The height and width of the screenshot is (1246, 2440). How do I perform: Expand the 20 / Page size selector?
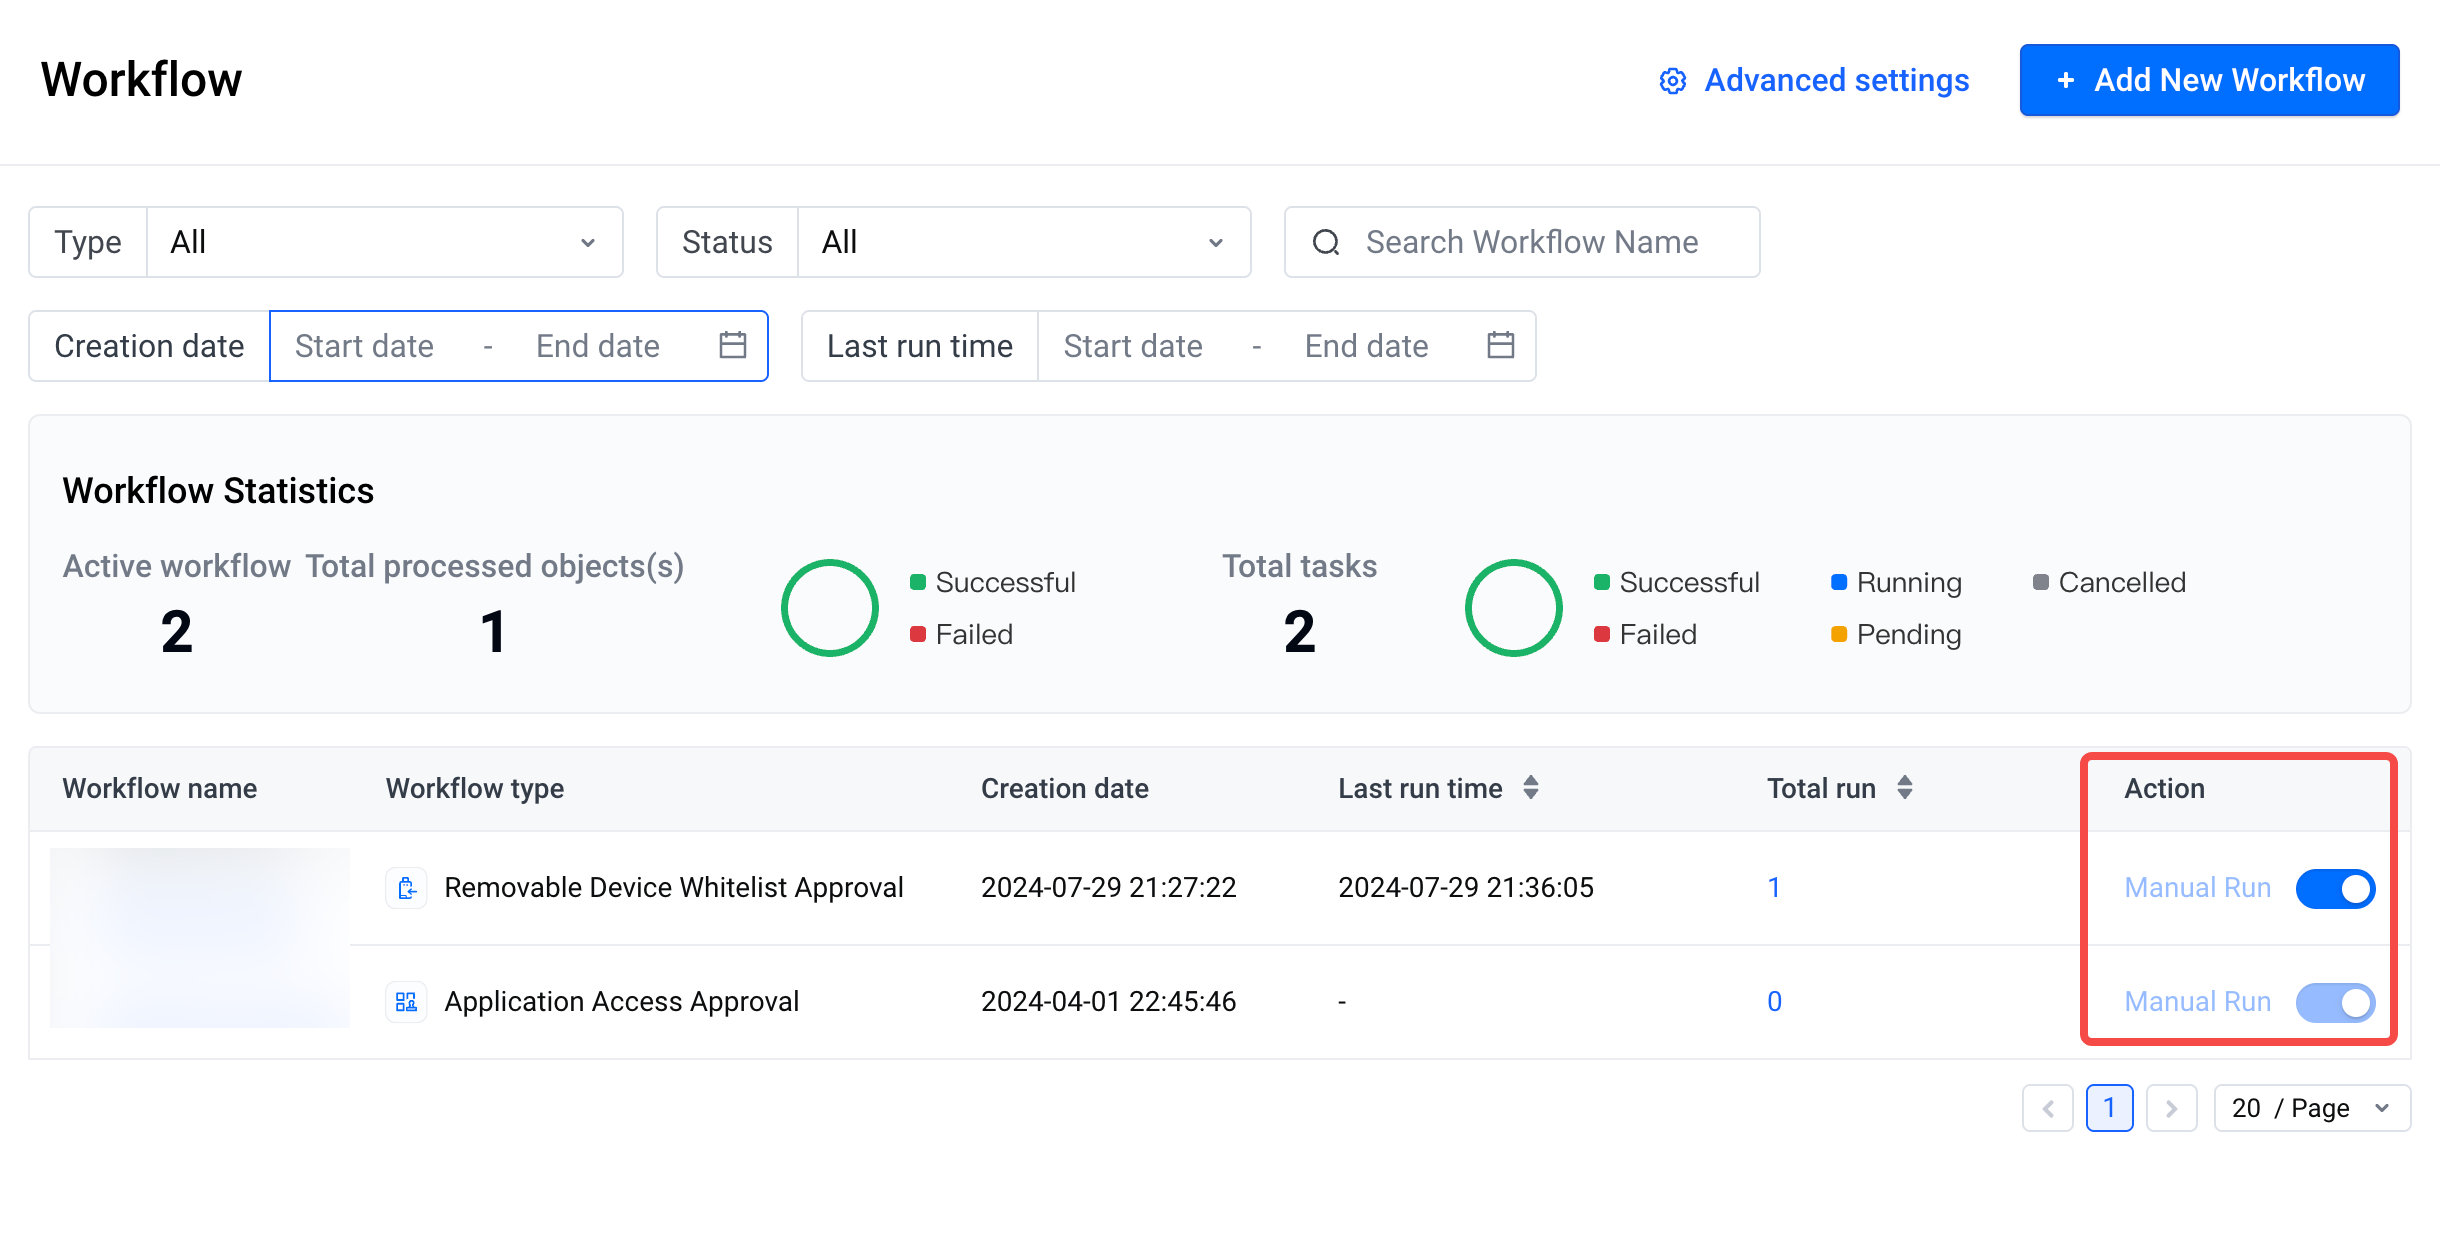click(2312, 1108)
